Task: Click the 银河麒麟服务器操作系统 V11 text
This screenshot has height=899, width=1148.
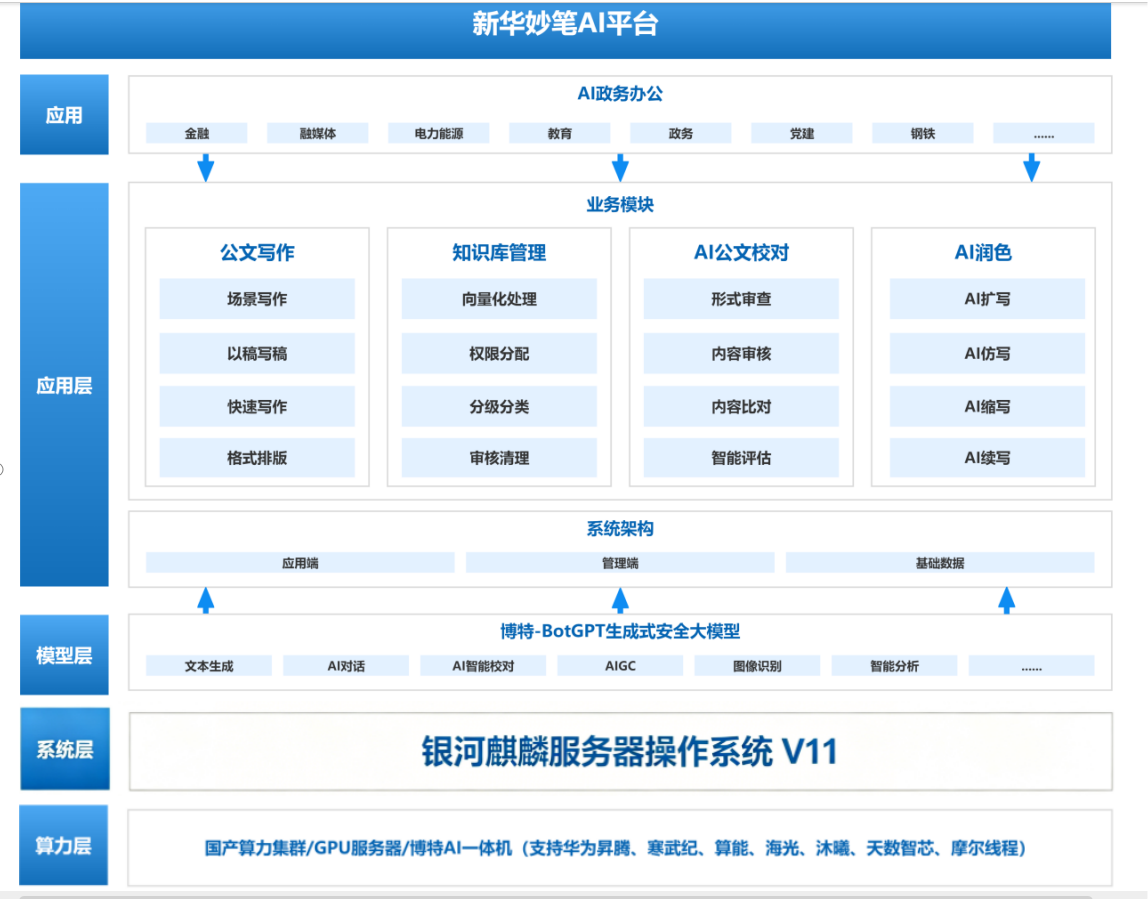Action: (x=629, y=752)
